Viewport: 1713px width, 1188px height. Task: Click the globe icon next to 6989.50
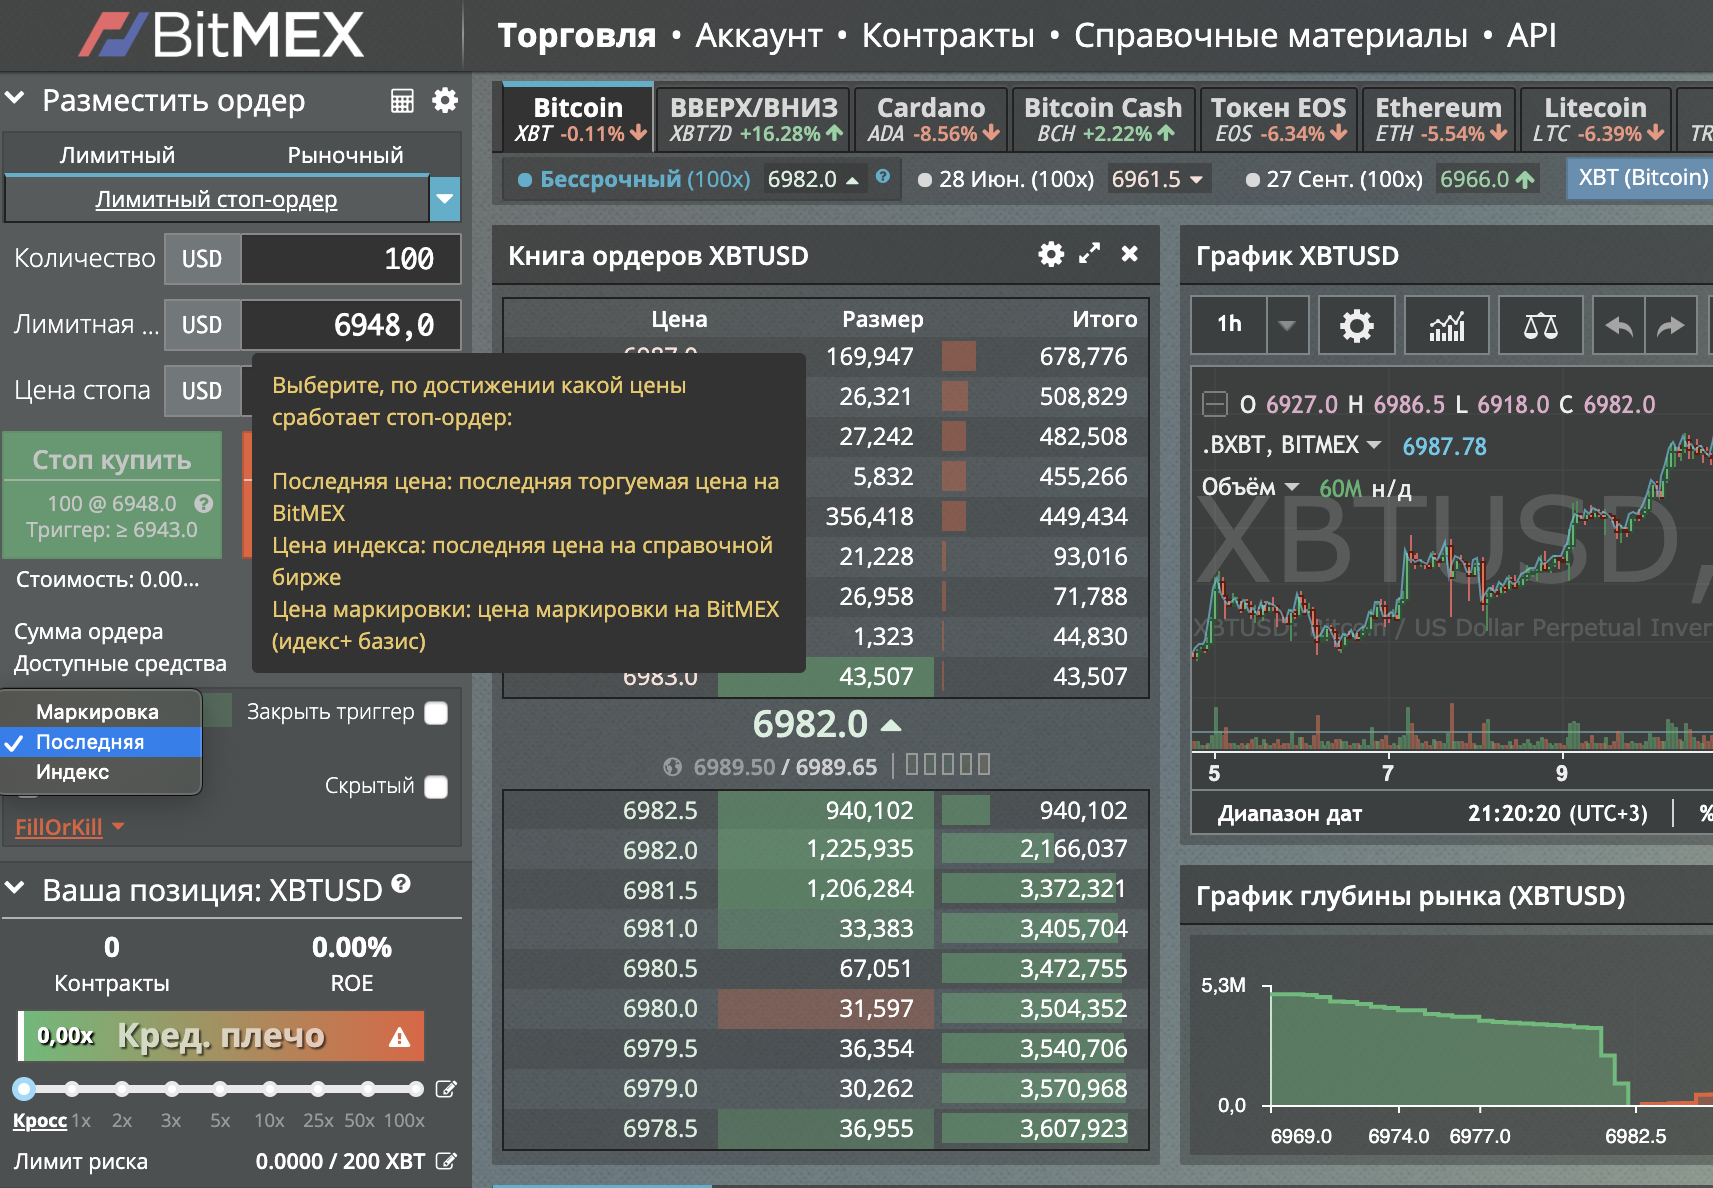point(673,767)
